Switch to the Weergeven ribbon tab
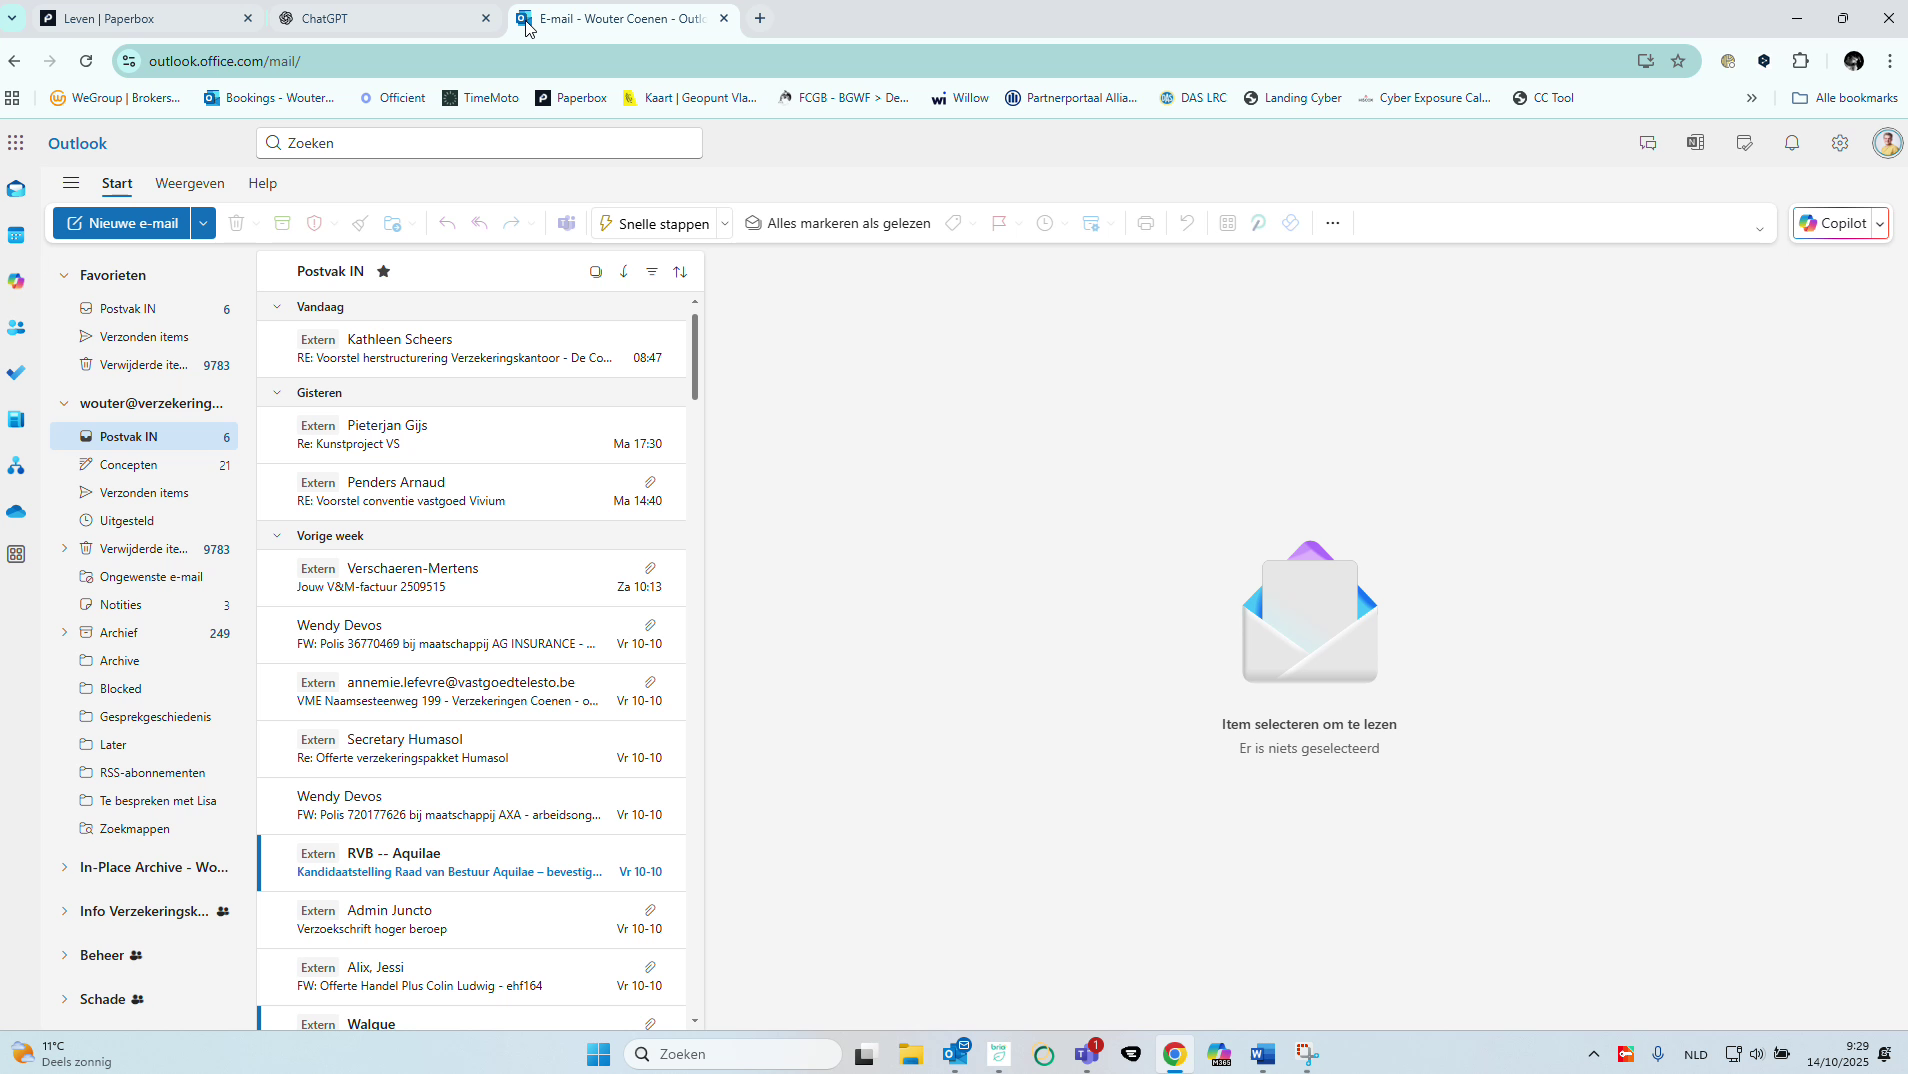Screen dimensions: 1908x1074 coord(189,183)
